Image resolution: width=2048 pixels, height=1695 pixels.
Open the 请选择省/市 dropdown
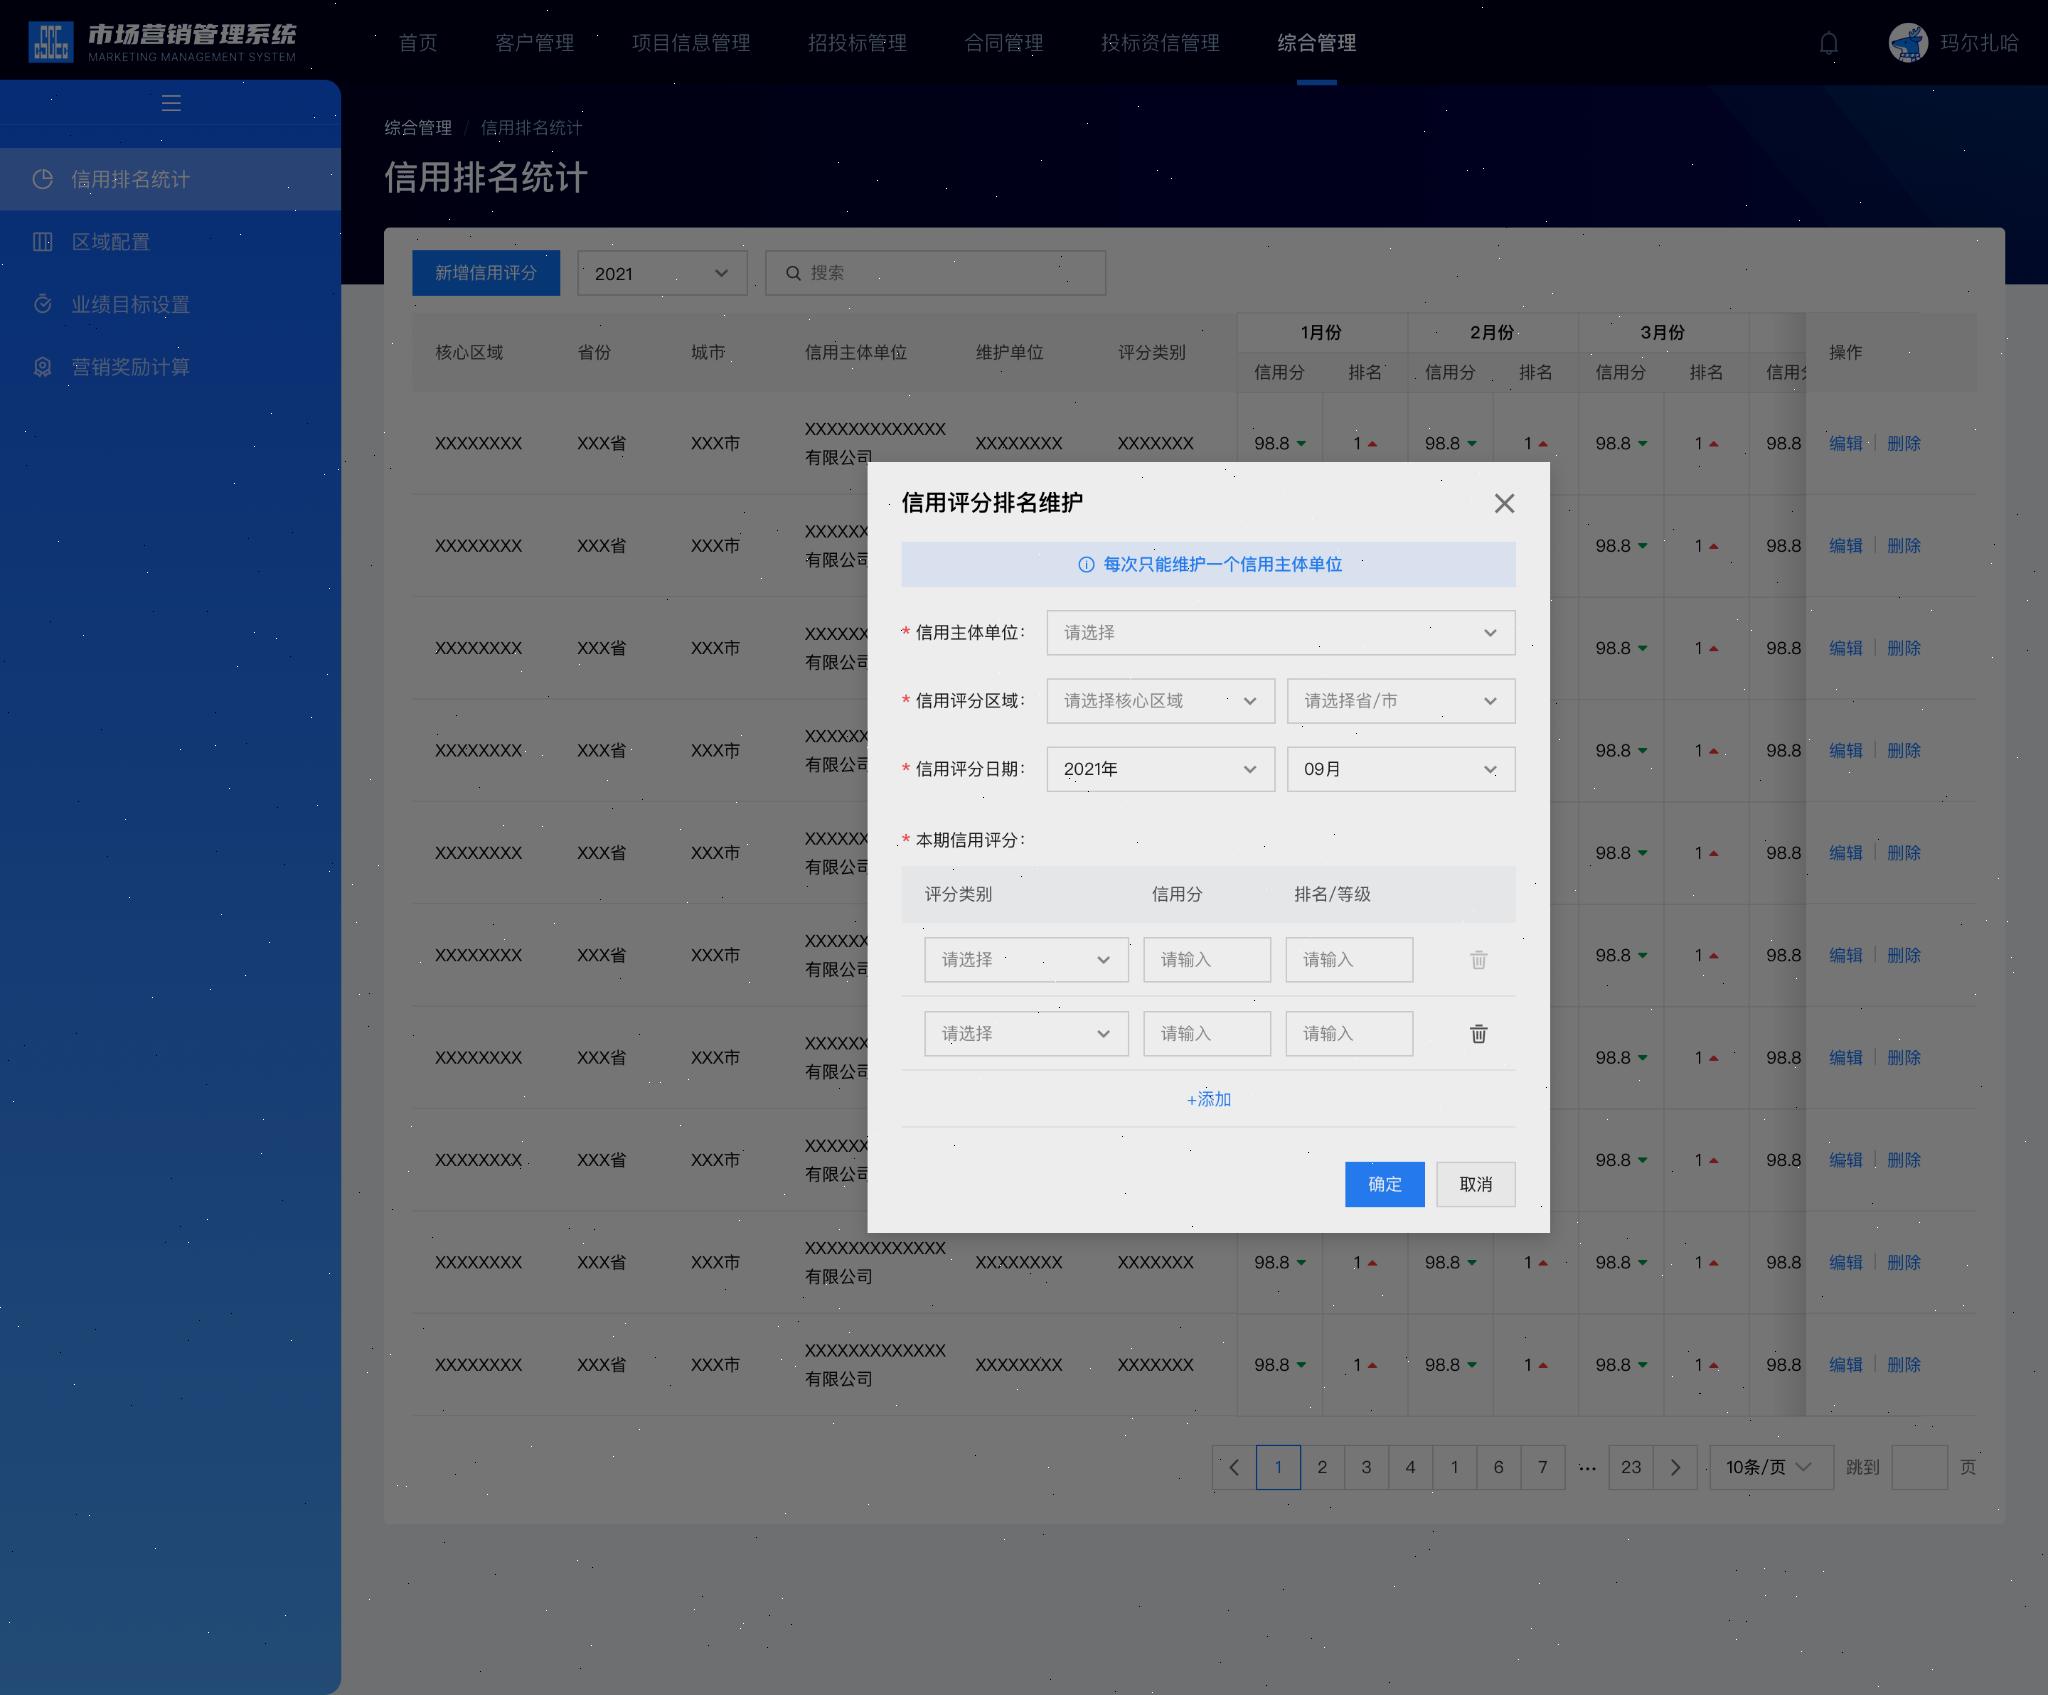1401,701
